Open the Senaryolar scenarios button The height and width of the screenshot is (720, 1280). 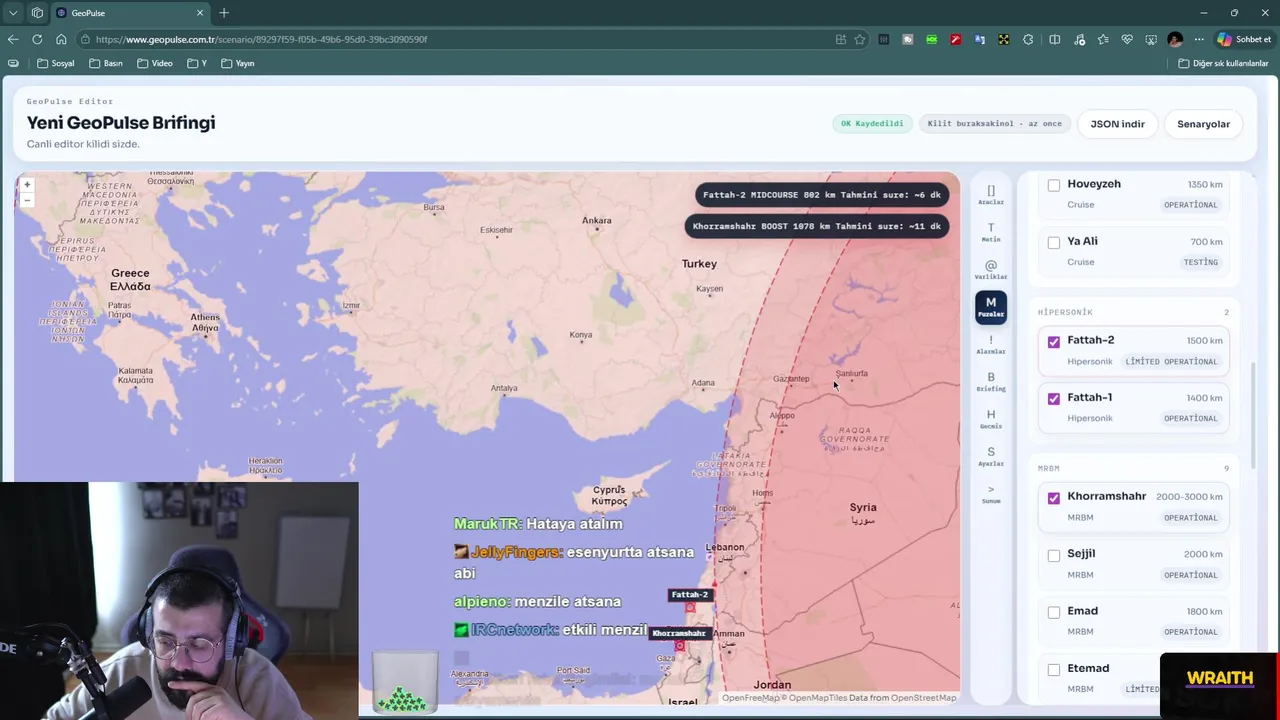[x=1203, y=124]
